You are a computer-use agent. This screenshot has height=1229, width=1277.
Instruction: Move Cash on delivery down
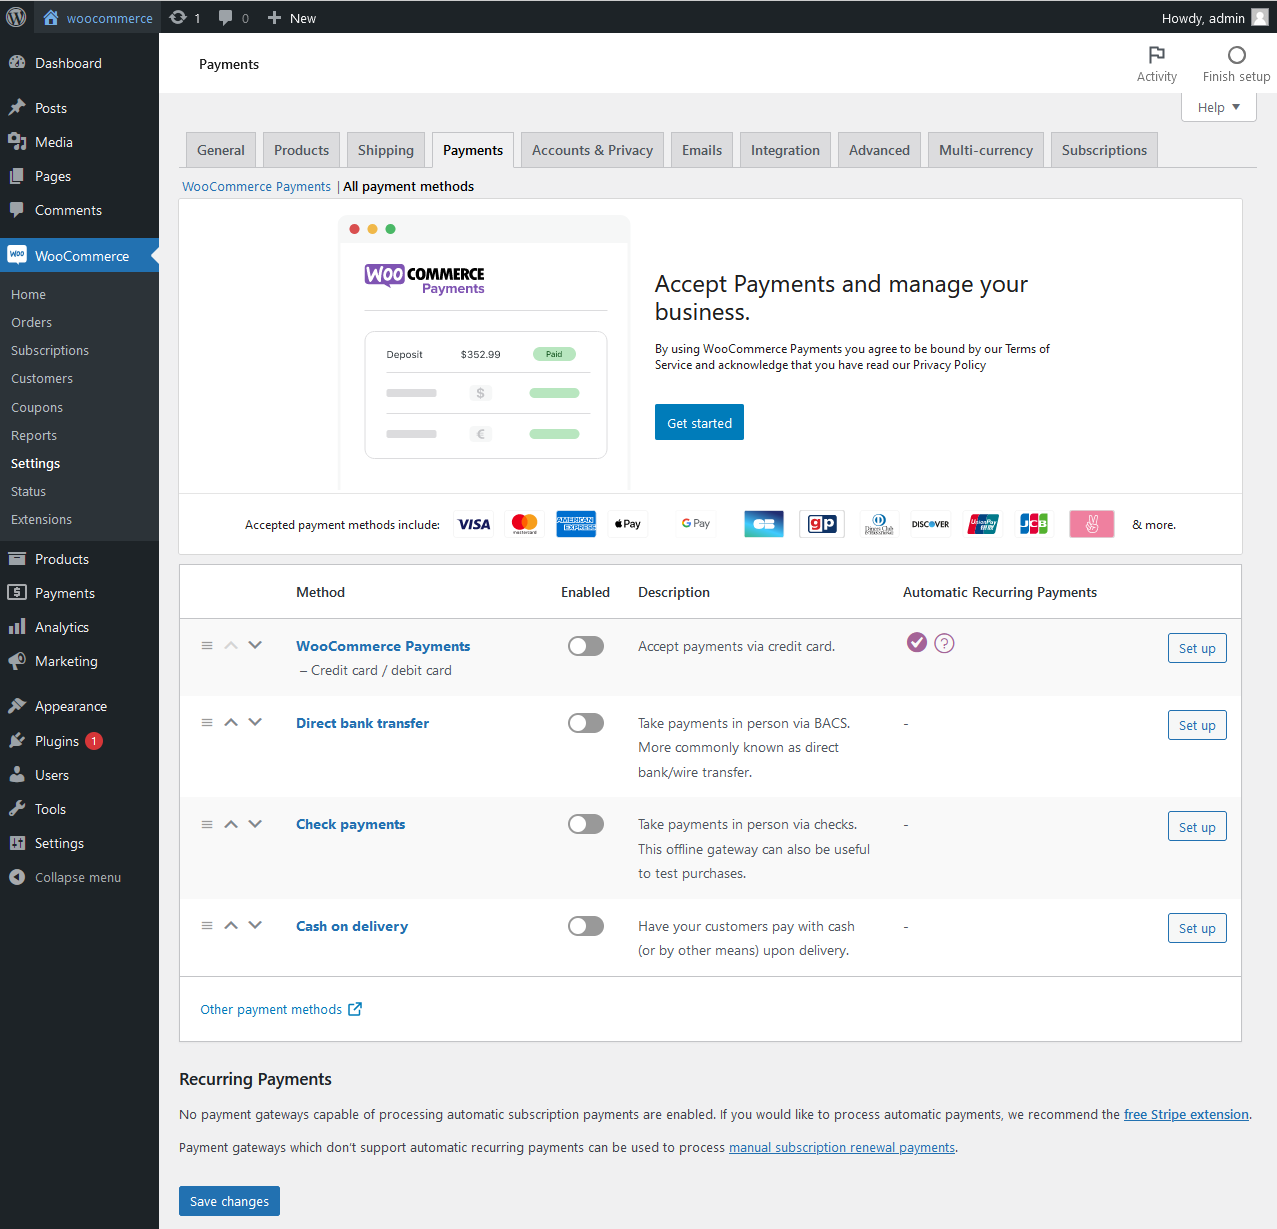255,925
